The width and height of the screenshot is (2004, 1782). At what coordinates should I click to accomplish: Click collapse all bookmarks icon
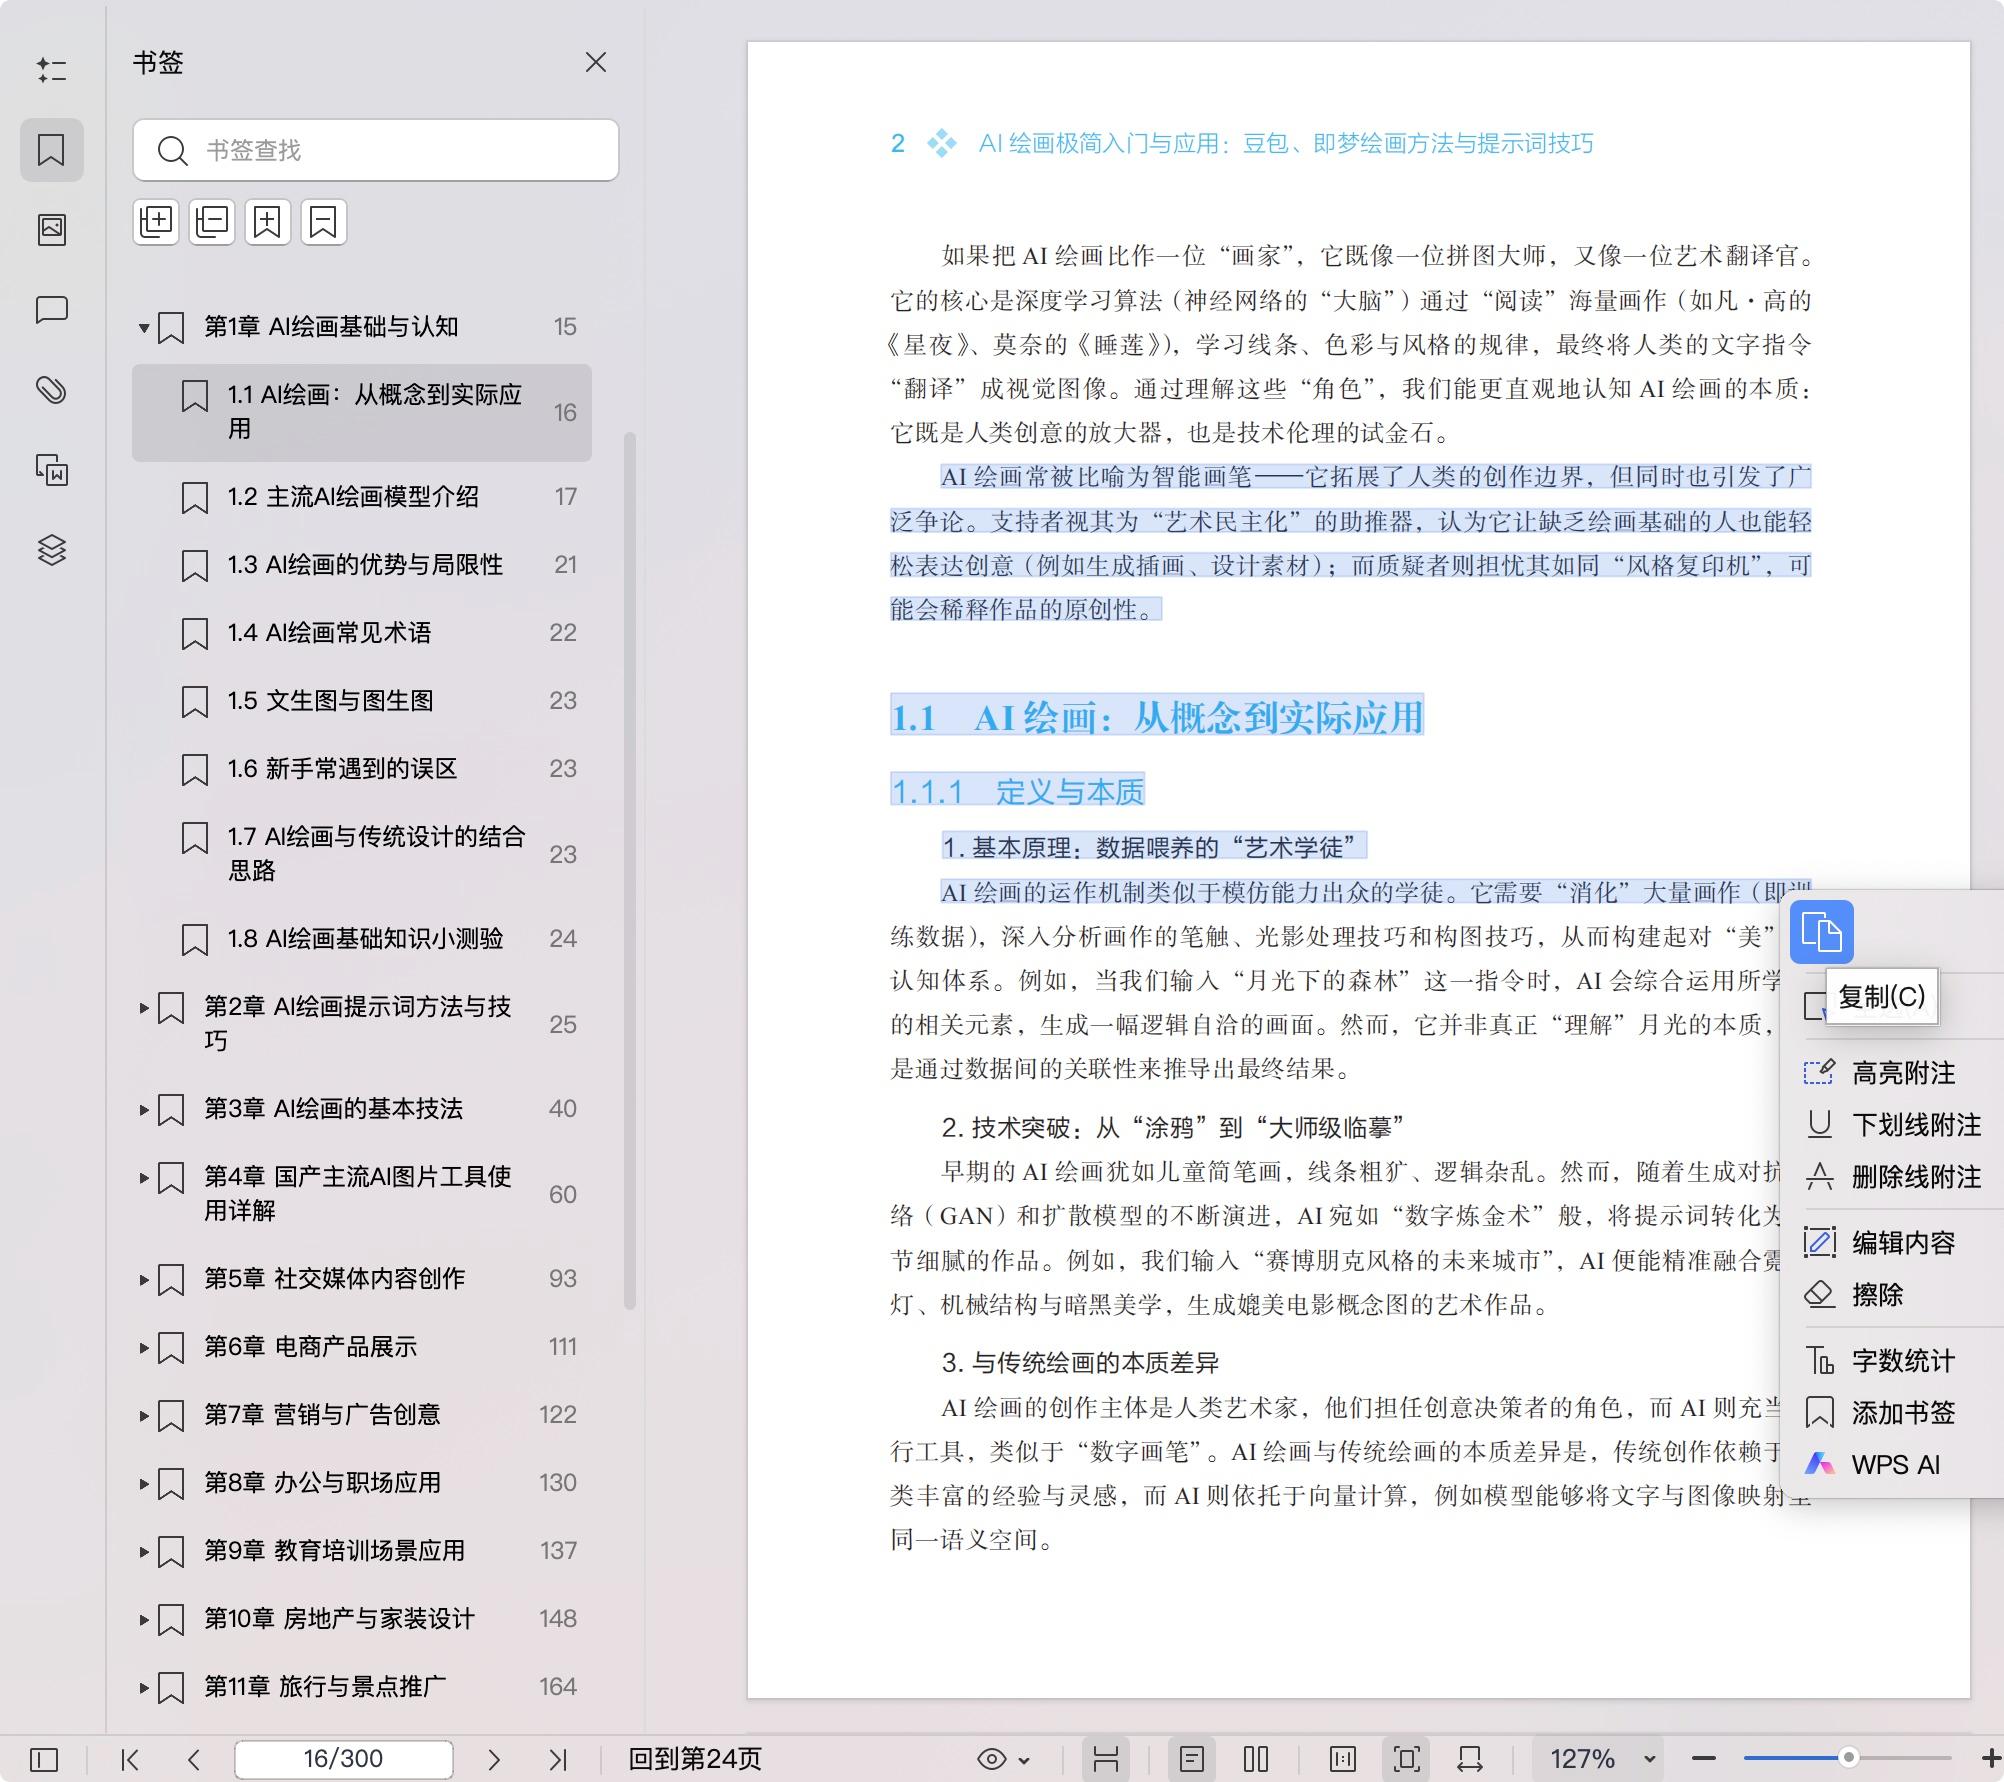[212, 221]
